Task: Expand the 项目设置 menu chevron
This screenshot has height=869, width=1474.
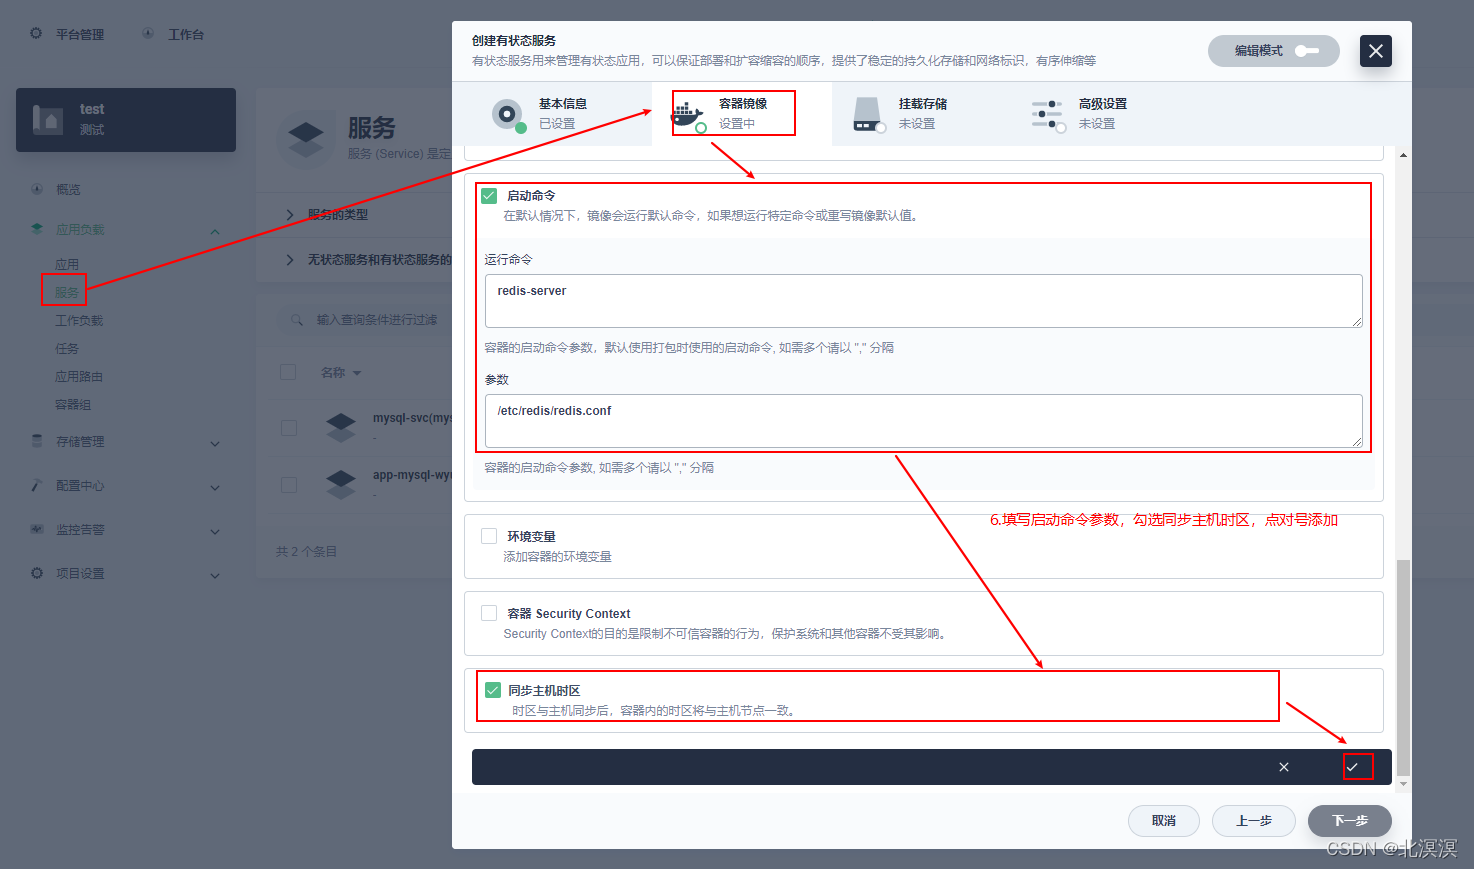Action: pos(215,576)
